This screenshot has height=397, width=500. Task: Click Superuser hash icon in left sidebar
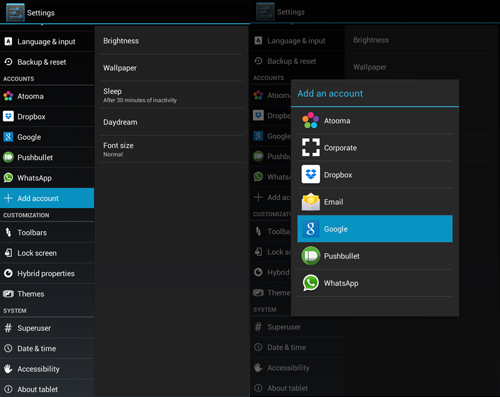(8, 328)
